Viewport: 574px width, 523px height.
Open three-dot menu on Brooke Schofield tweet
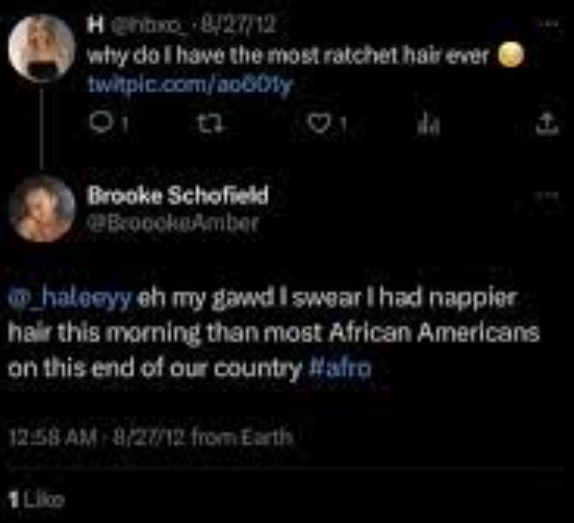547,195
